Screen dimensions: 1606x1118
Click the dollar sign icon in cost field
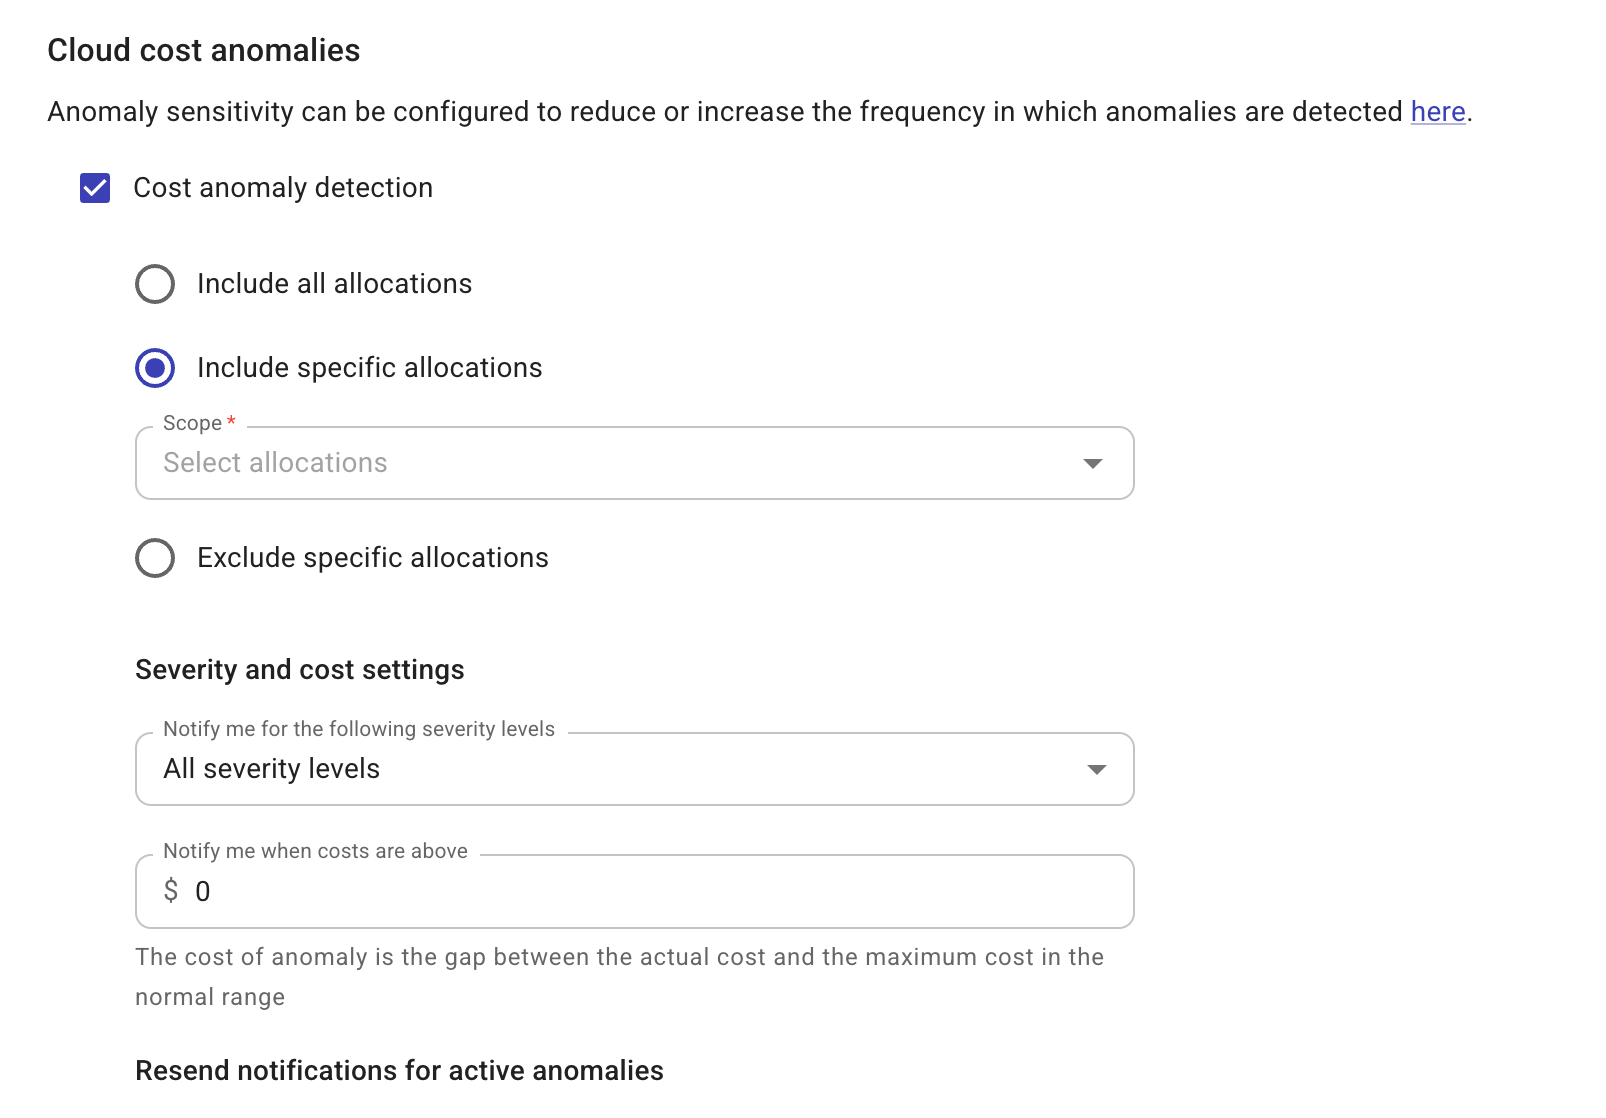click(x=170, y=891)
